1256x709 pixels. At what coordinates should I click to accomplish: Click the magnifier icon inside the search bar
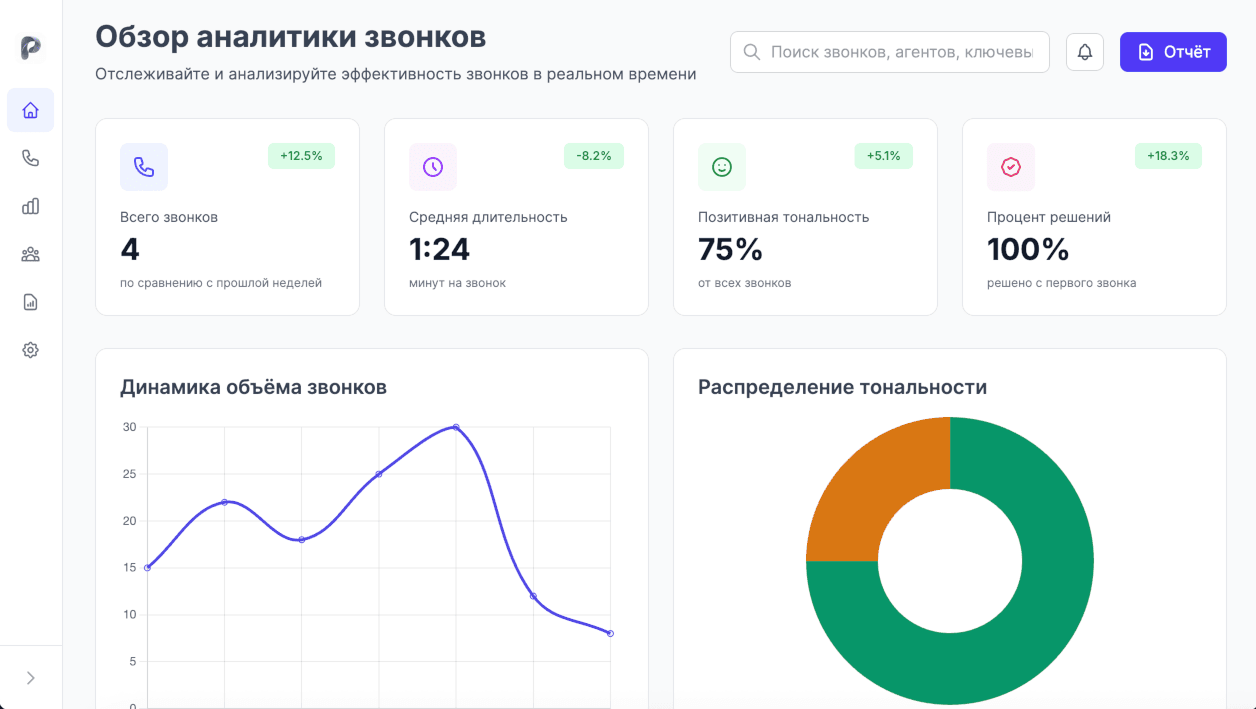[x=751, y=51]
